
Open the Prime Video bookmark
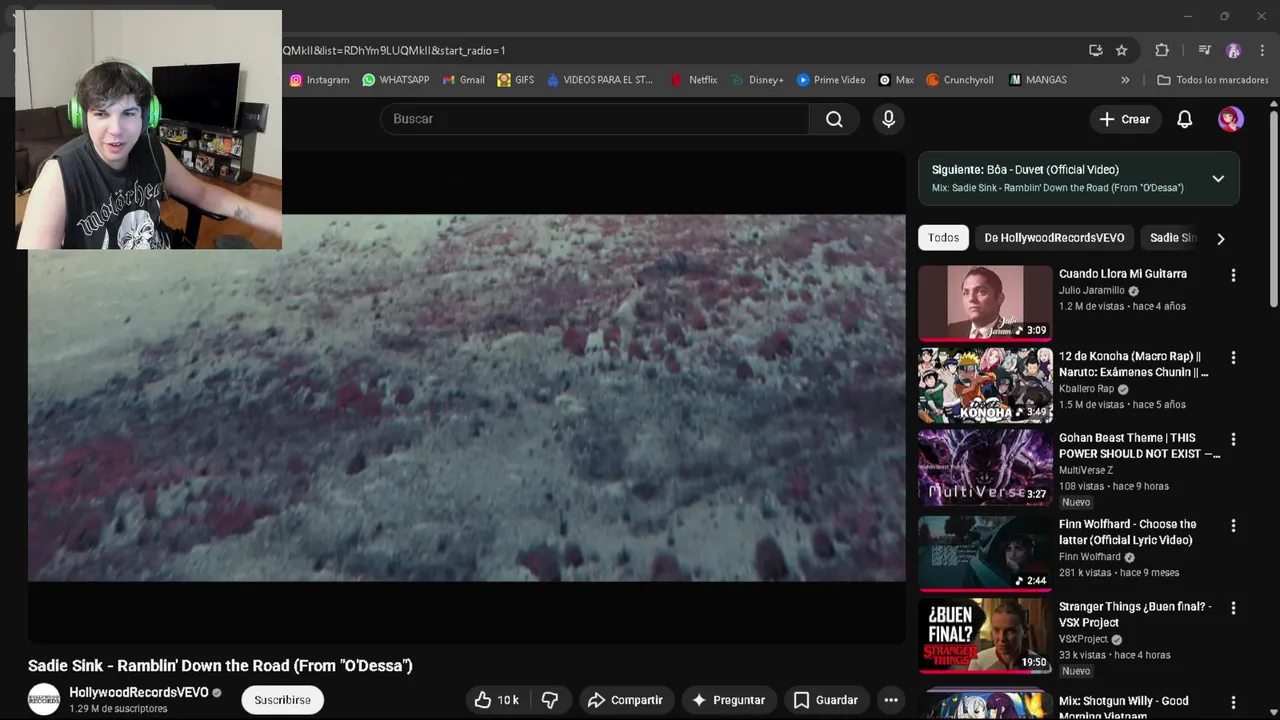831,80
